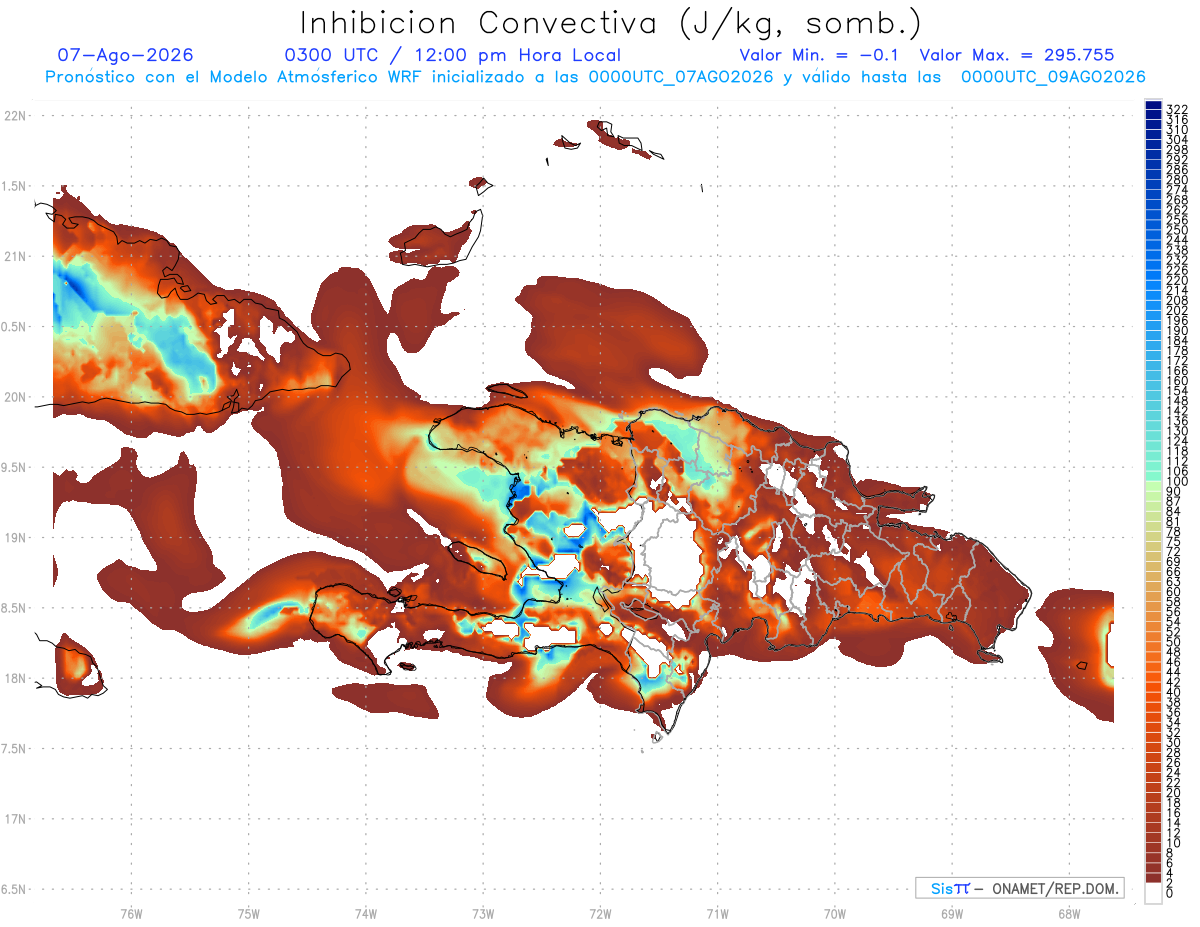This screenshot has height=927, width=1200.
Task: Click the '20N' latitude label
Action: (x=14, y=397)
